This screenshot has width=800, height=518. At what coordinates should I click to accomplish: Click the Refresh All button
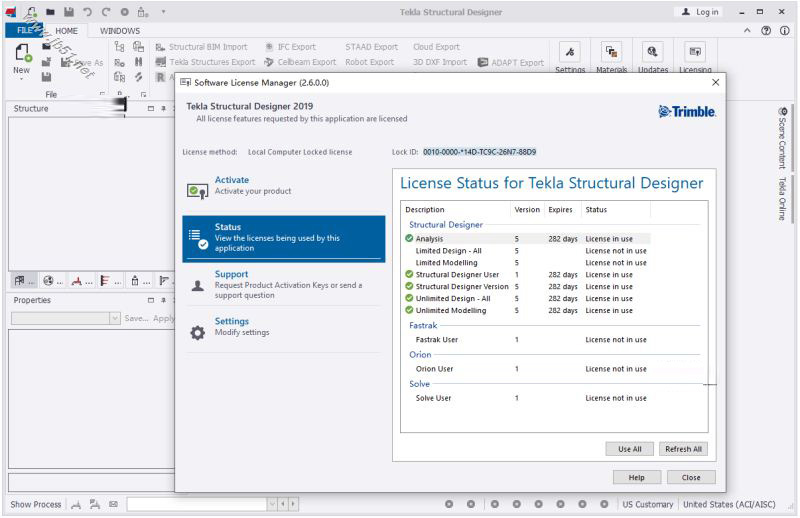tap(683, 449)
